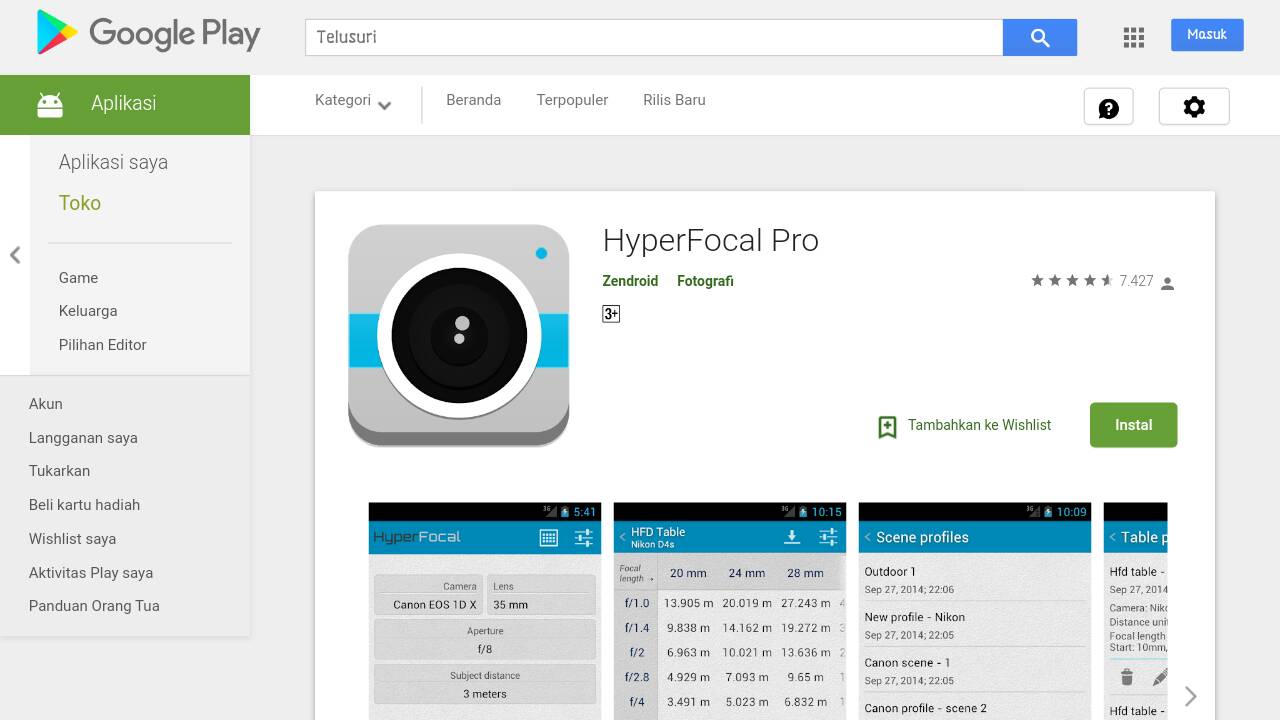Open the Zendroid developer link
This screenshot has width=1280, height=720.
pos(630,281)
